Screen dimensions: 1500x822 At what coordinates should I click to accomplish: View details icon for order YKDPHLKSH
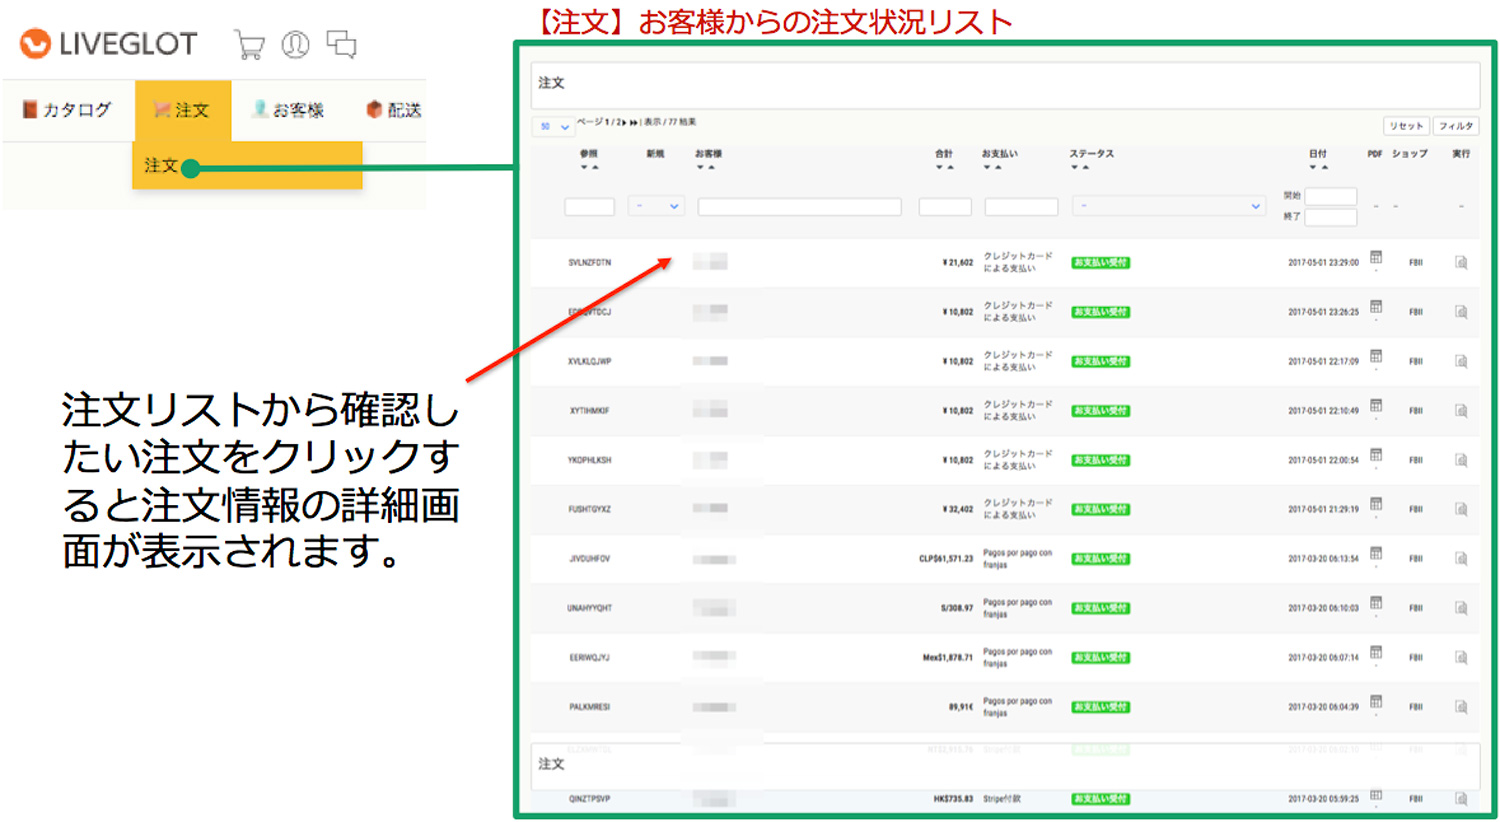1461,460
